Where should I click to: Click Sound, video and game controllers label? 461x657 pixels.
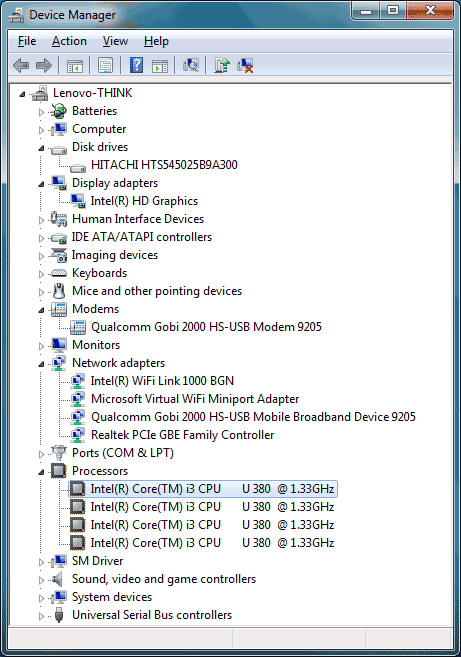(x=164, y=579)
